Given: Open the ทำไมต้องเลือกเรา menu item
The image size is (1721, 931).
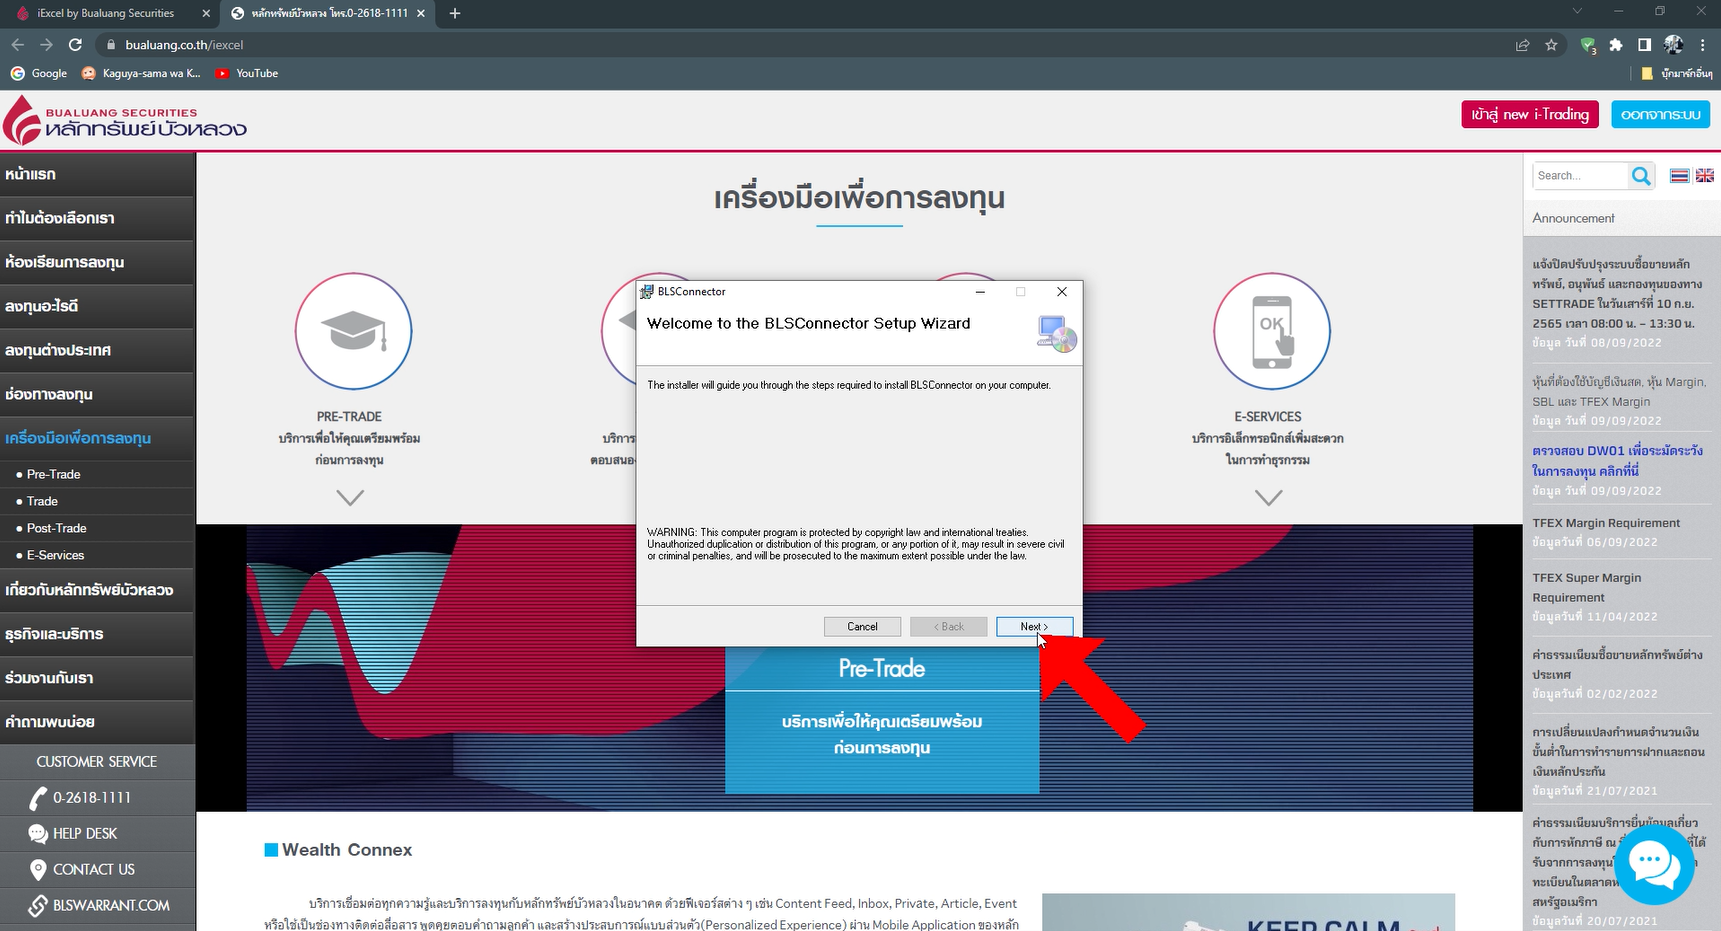Looking at the screenshot, I should tap(97, 218).
